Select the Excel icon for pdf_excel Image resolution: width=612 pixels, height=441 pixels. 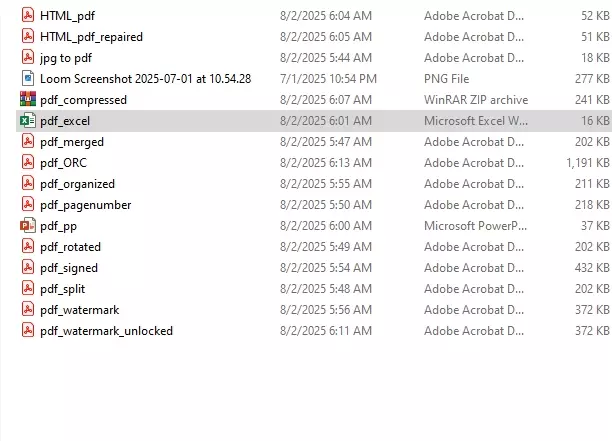[28, 121]
